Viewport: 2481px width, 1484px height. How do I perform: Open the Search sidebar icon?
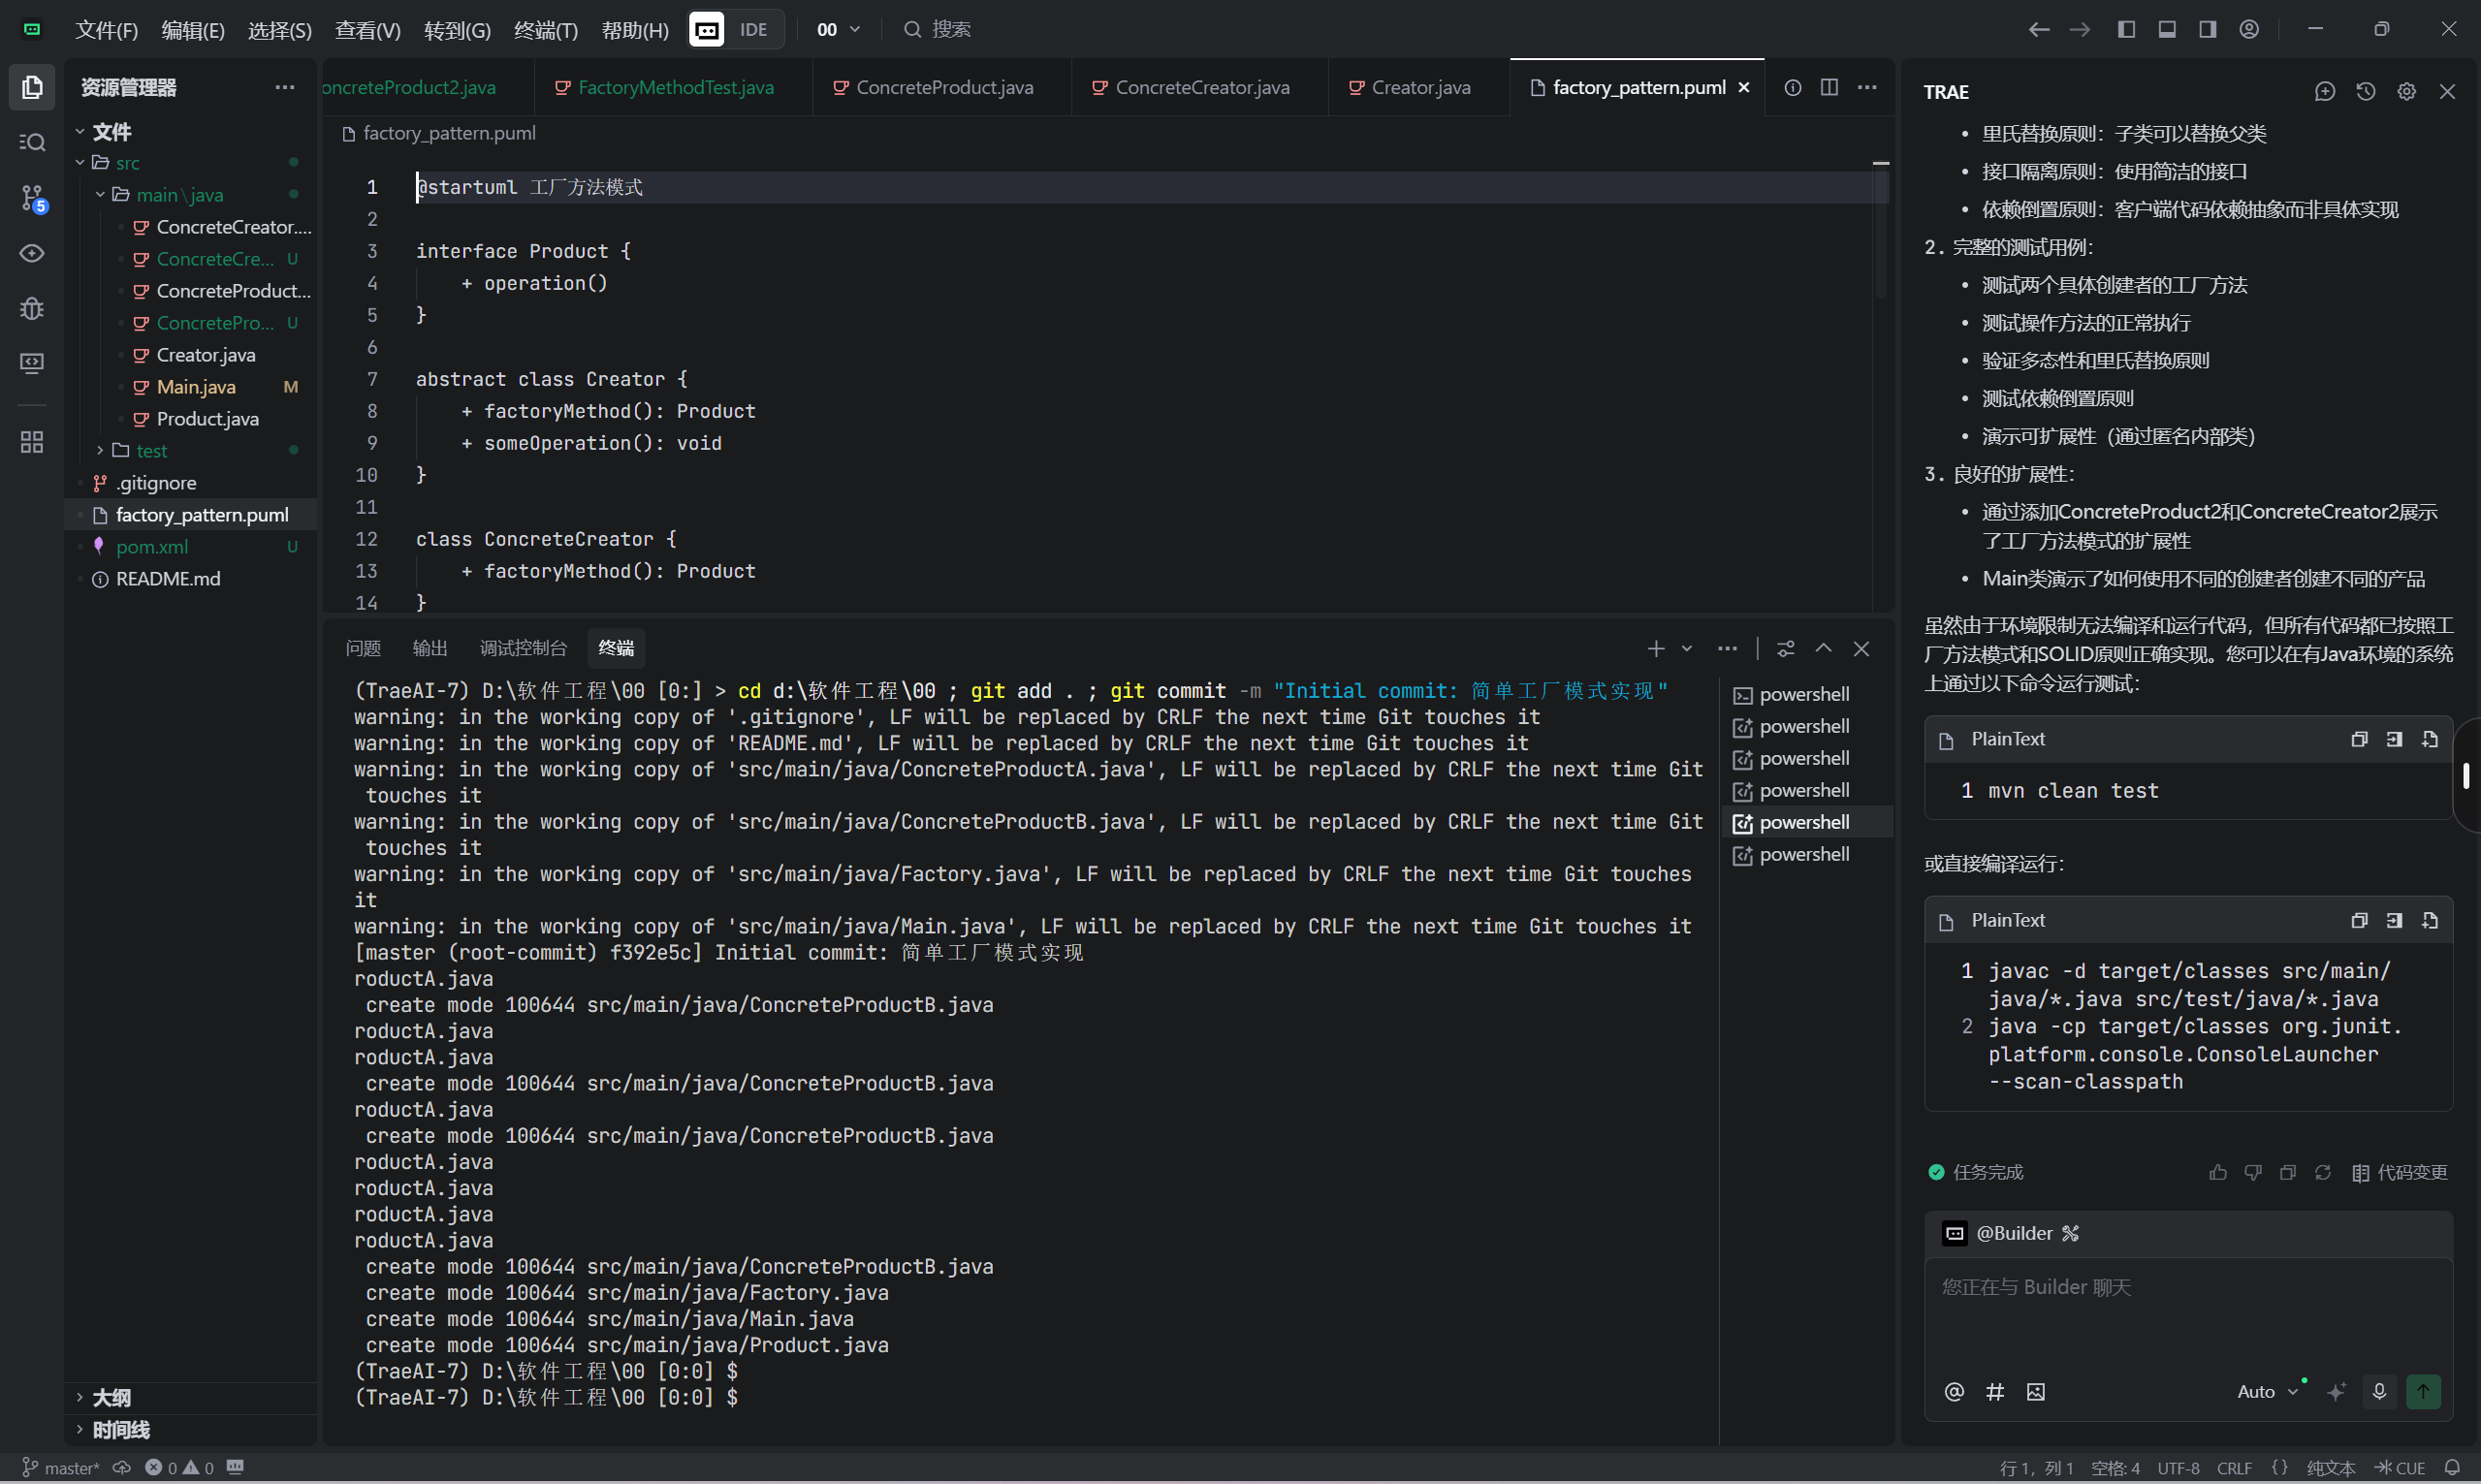tap(32, 142)
